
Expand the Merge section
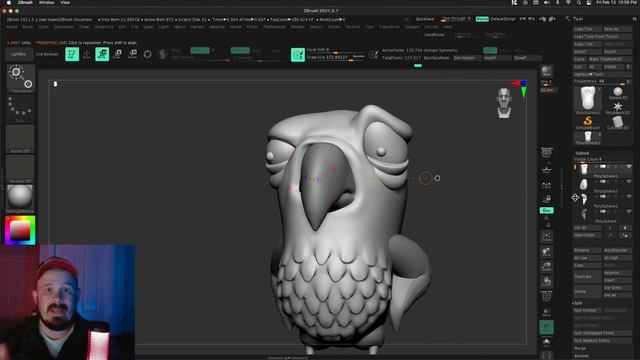point(580,348)
